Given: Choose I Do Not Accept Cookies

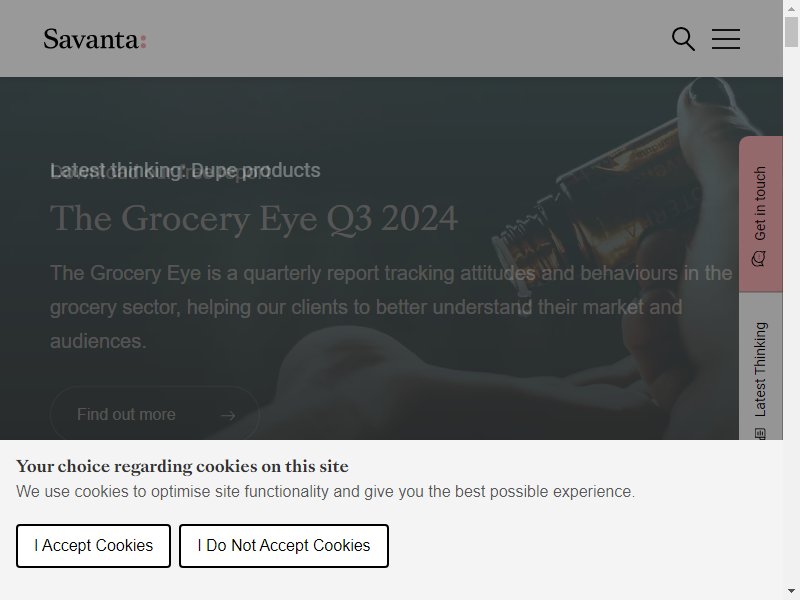Looking at the screenshot, I should (x=284, y=545).
